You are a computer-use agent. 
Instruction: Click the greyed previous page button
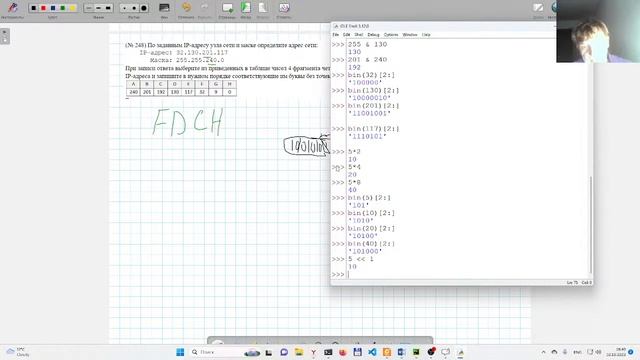(263, 8)
